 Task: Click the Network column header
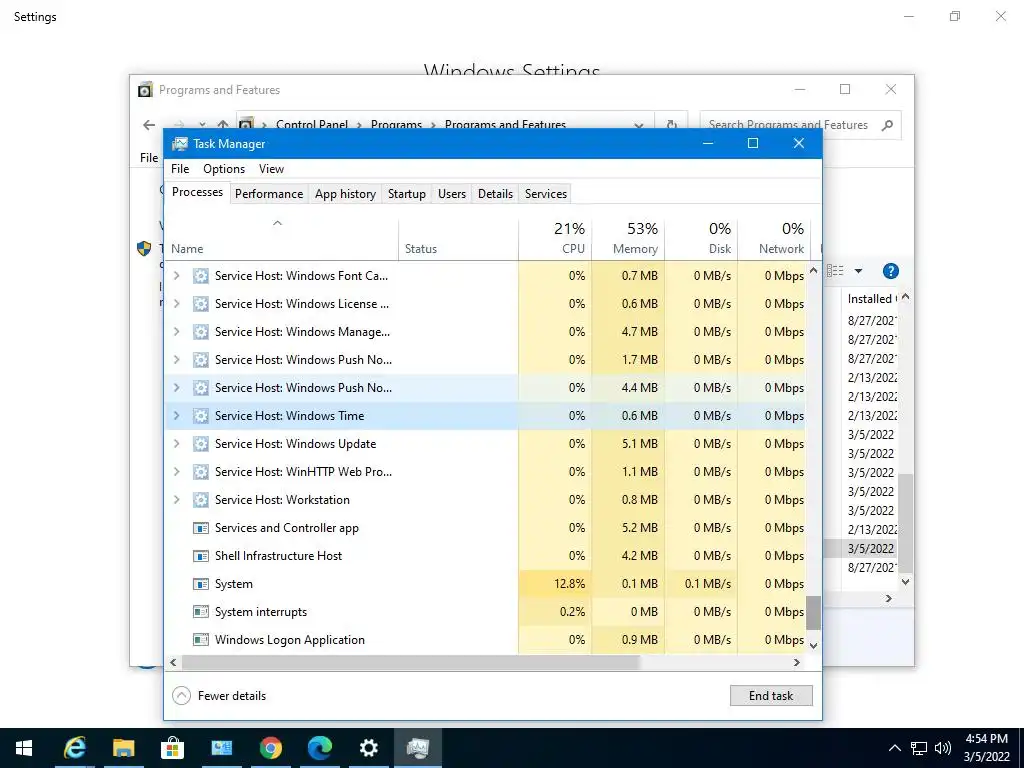[775, 239]
